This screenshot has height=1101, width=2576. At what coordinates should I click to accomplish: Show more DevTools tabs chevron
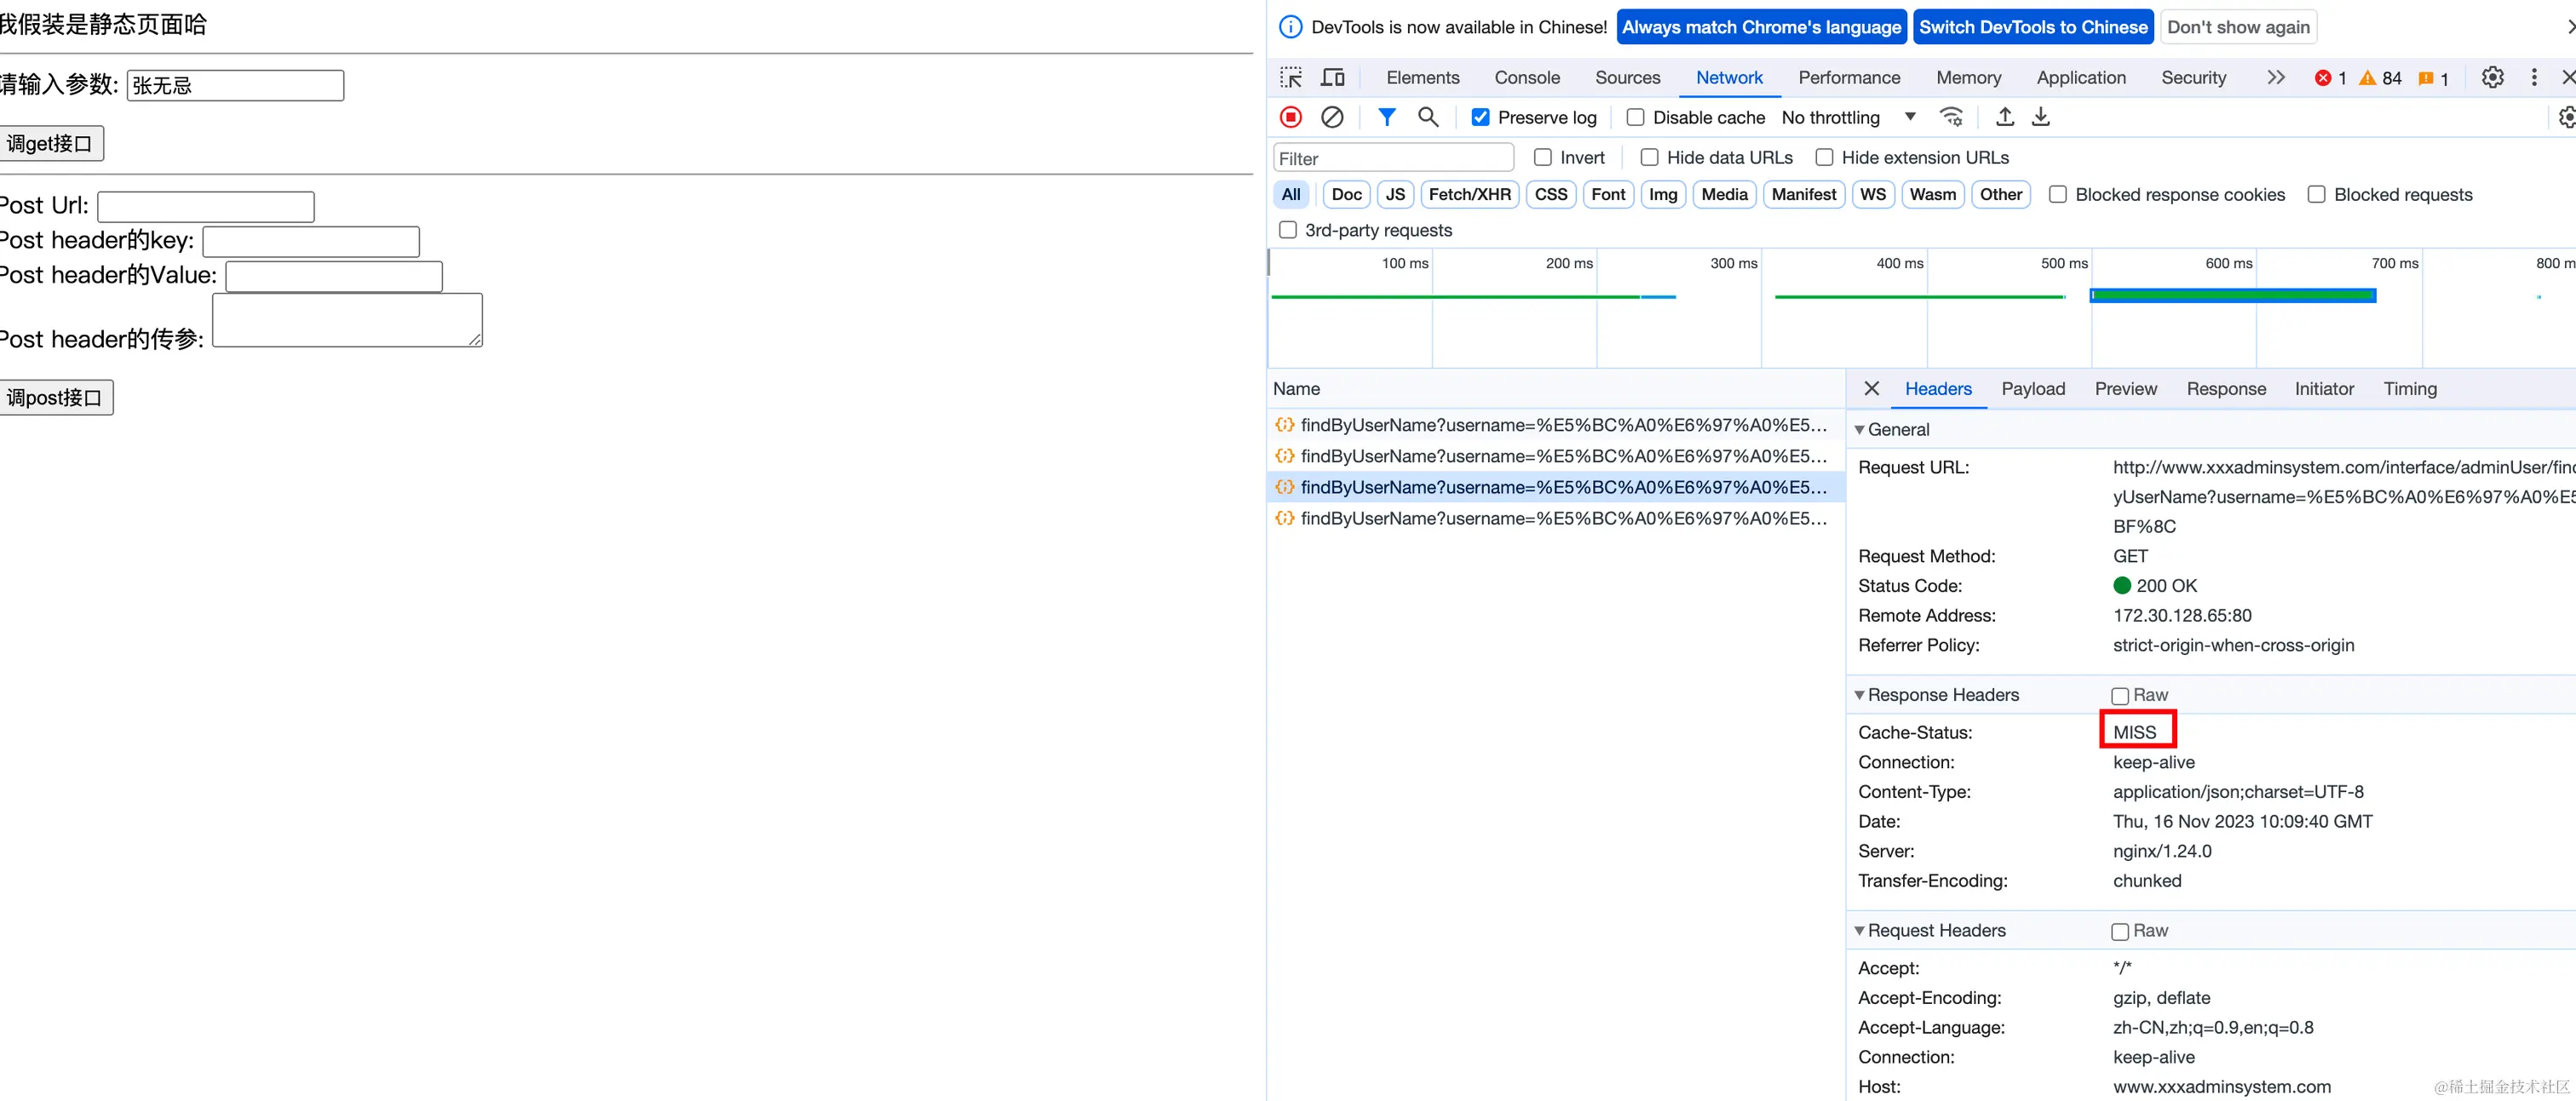click(x=2276, y=78)
